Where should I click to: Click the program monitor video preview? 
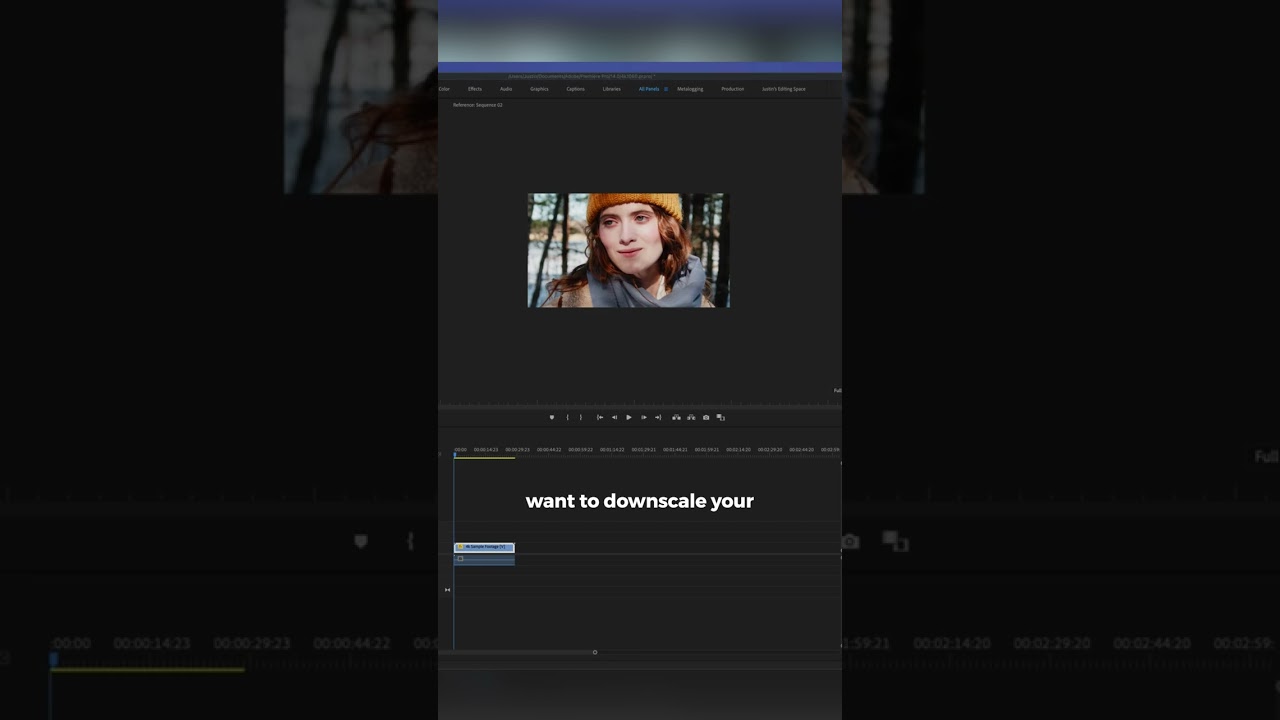click(x=629, y=250)
